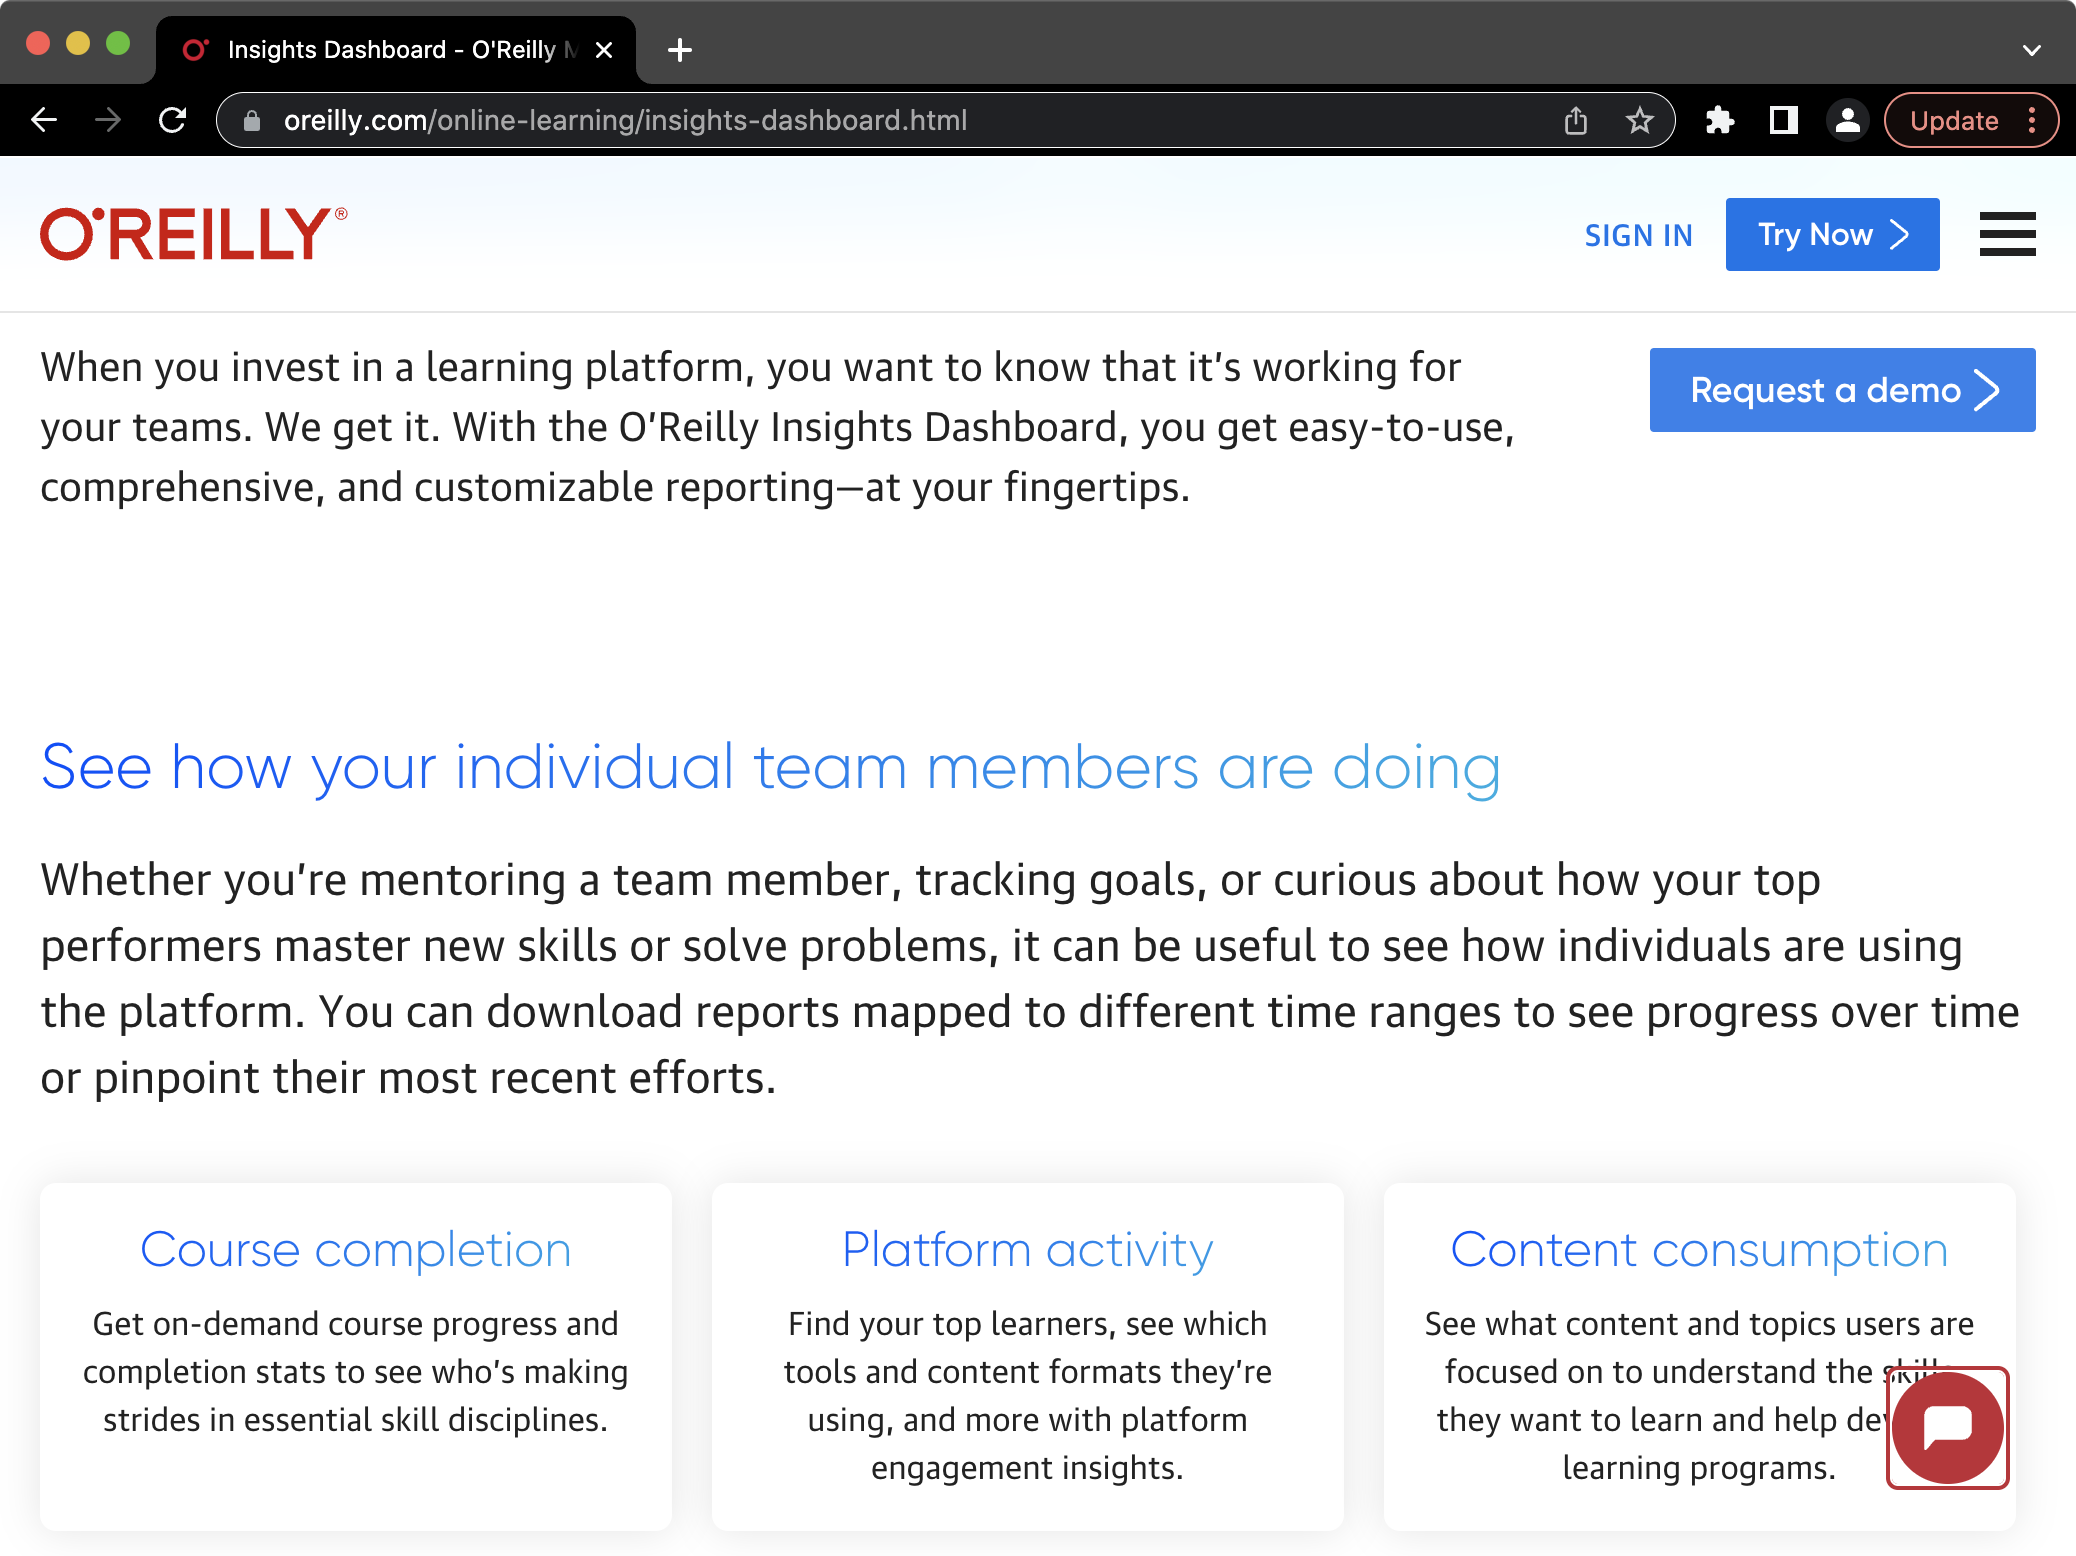This screenshot has width=2076, height=1556.
Task: Bookmark this page with the star icon
Action: pyautogui.click(x=1639, y=121)
